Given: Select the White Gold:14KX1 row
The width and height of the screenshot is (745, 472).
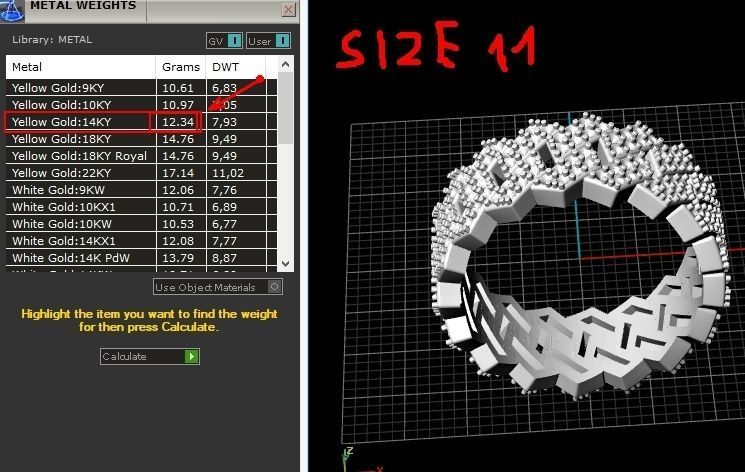Looking at the screenshot, I should [141, 241].
